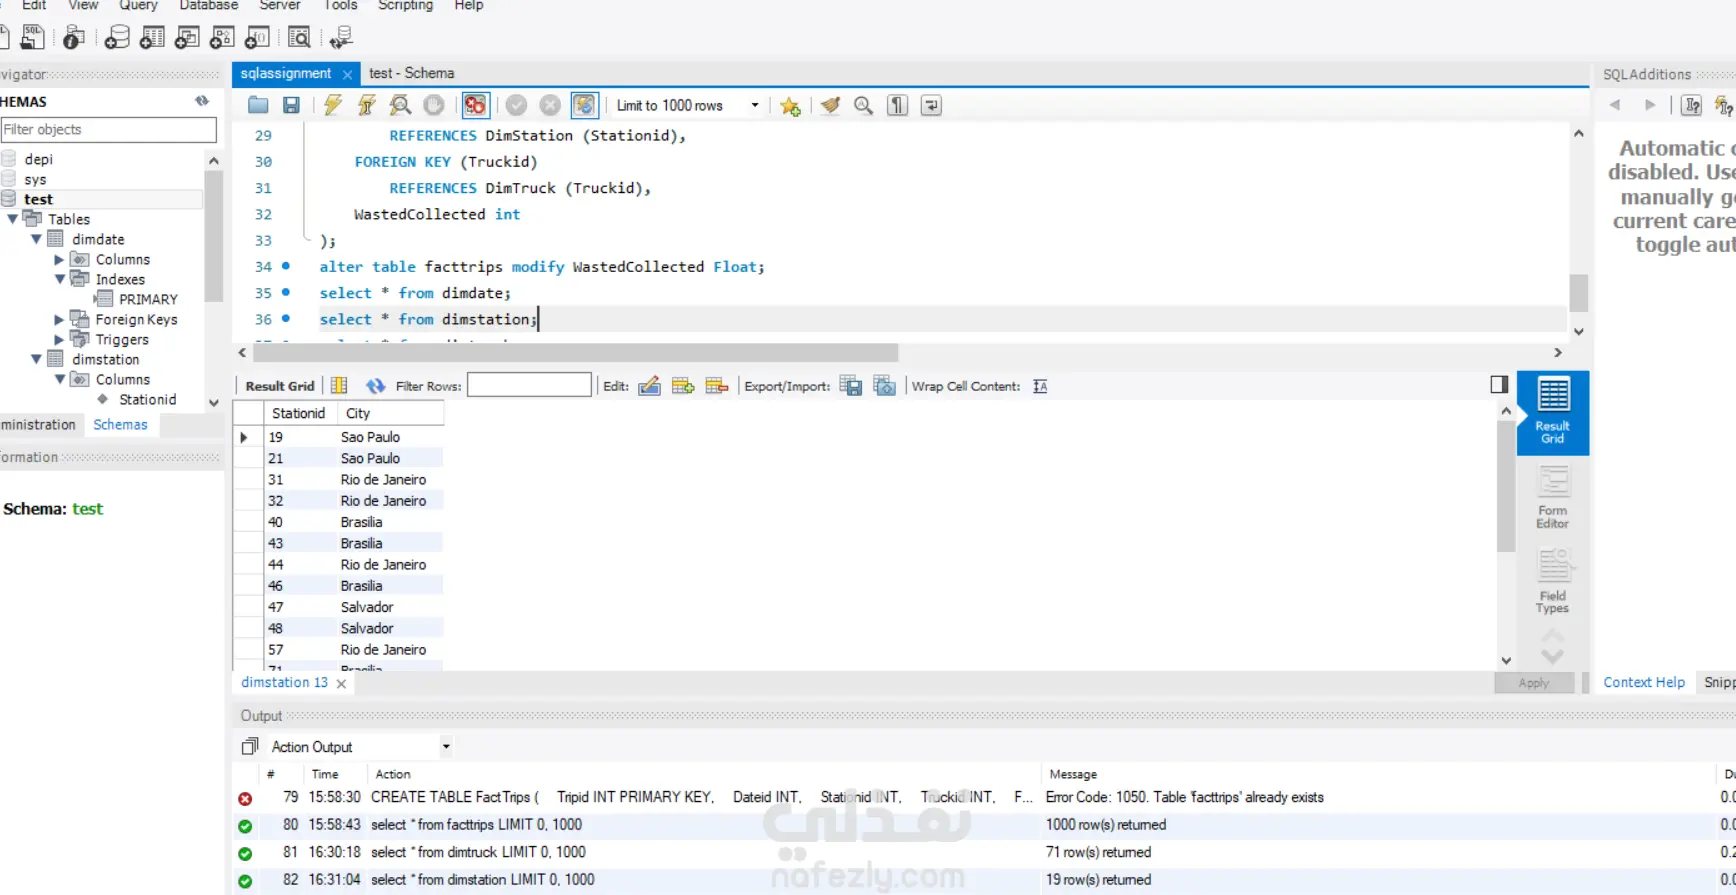This screenshot has width=1736, height=895.
Task: Save the SQL script to file
Action: pyautogui.click(x=291, y=105)
